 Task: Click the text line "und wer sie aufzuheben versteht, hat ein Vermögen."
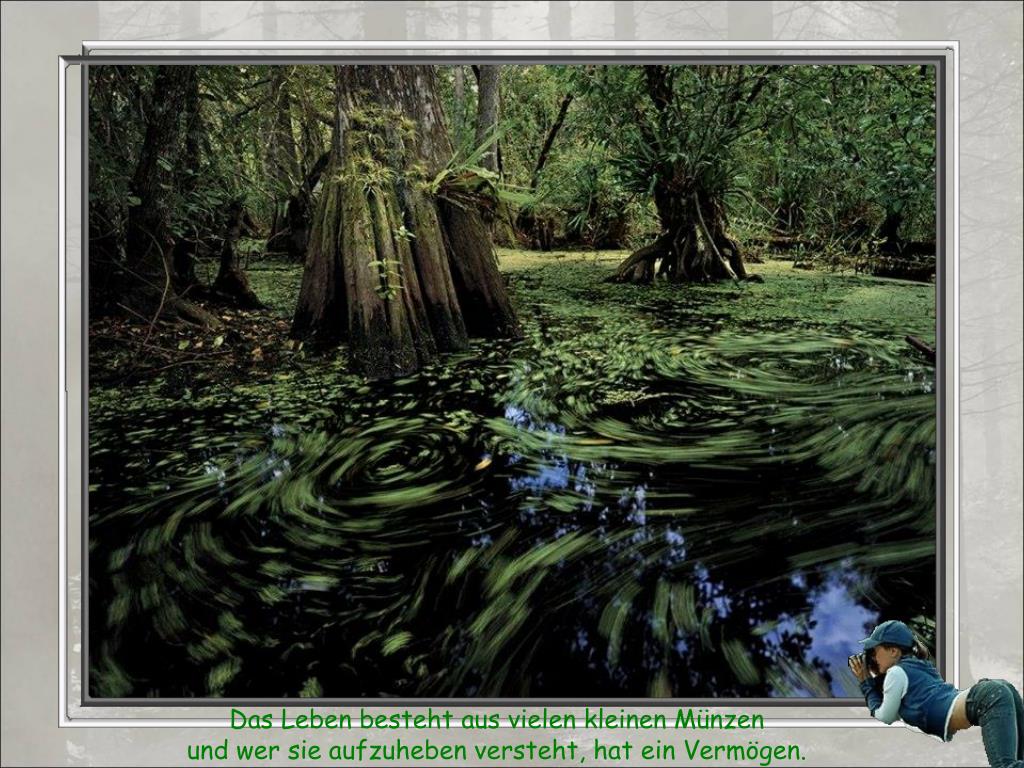[x=496, y=750]
